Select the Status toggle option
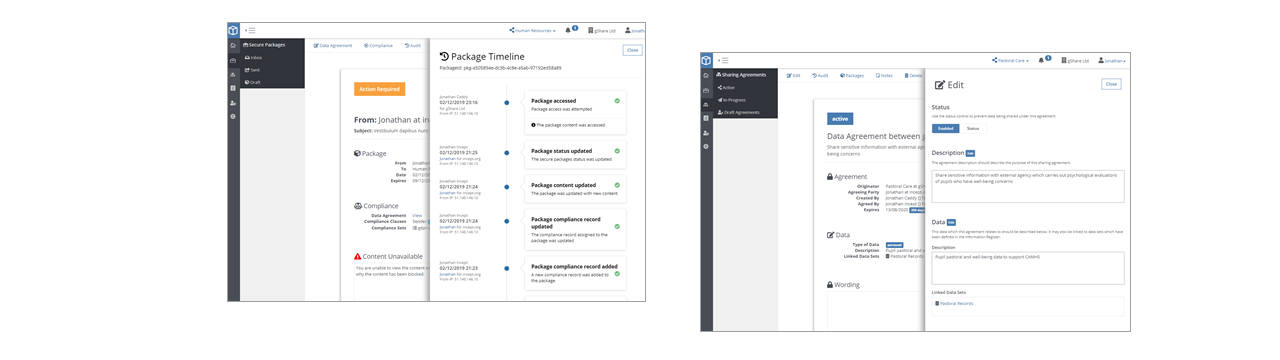Image resolution: width=1280 pixels, height=360 pixels. [973, 129]
